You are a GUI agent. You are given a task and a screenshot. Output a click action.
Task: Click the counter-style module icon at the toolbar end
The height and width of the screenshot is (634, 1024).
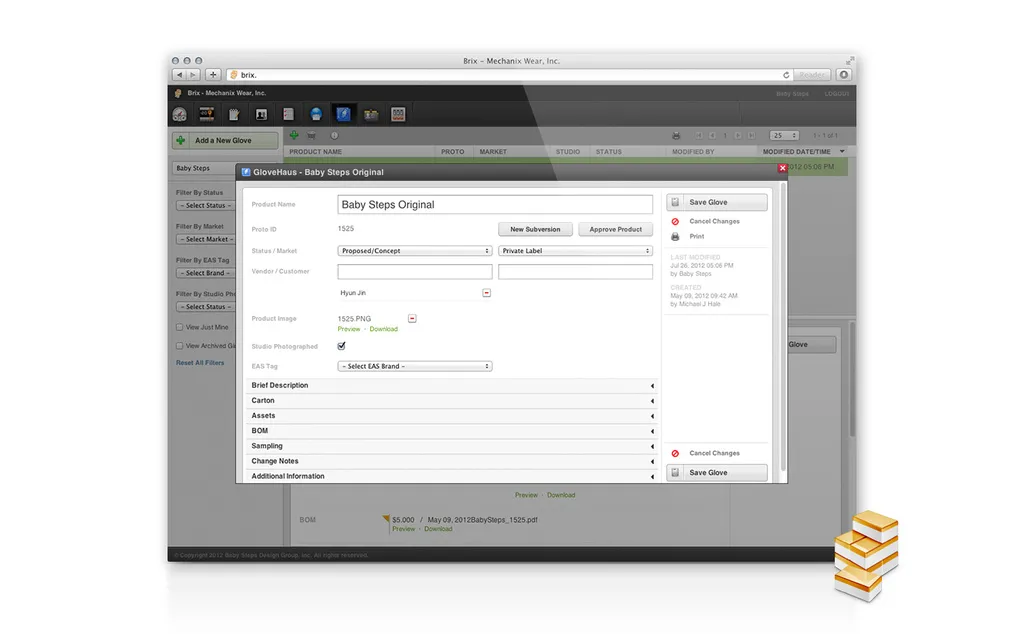398,114
